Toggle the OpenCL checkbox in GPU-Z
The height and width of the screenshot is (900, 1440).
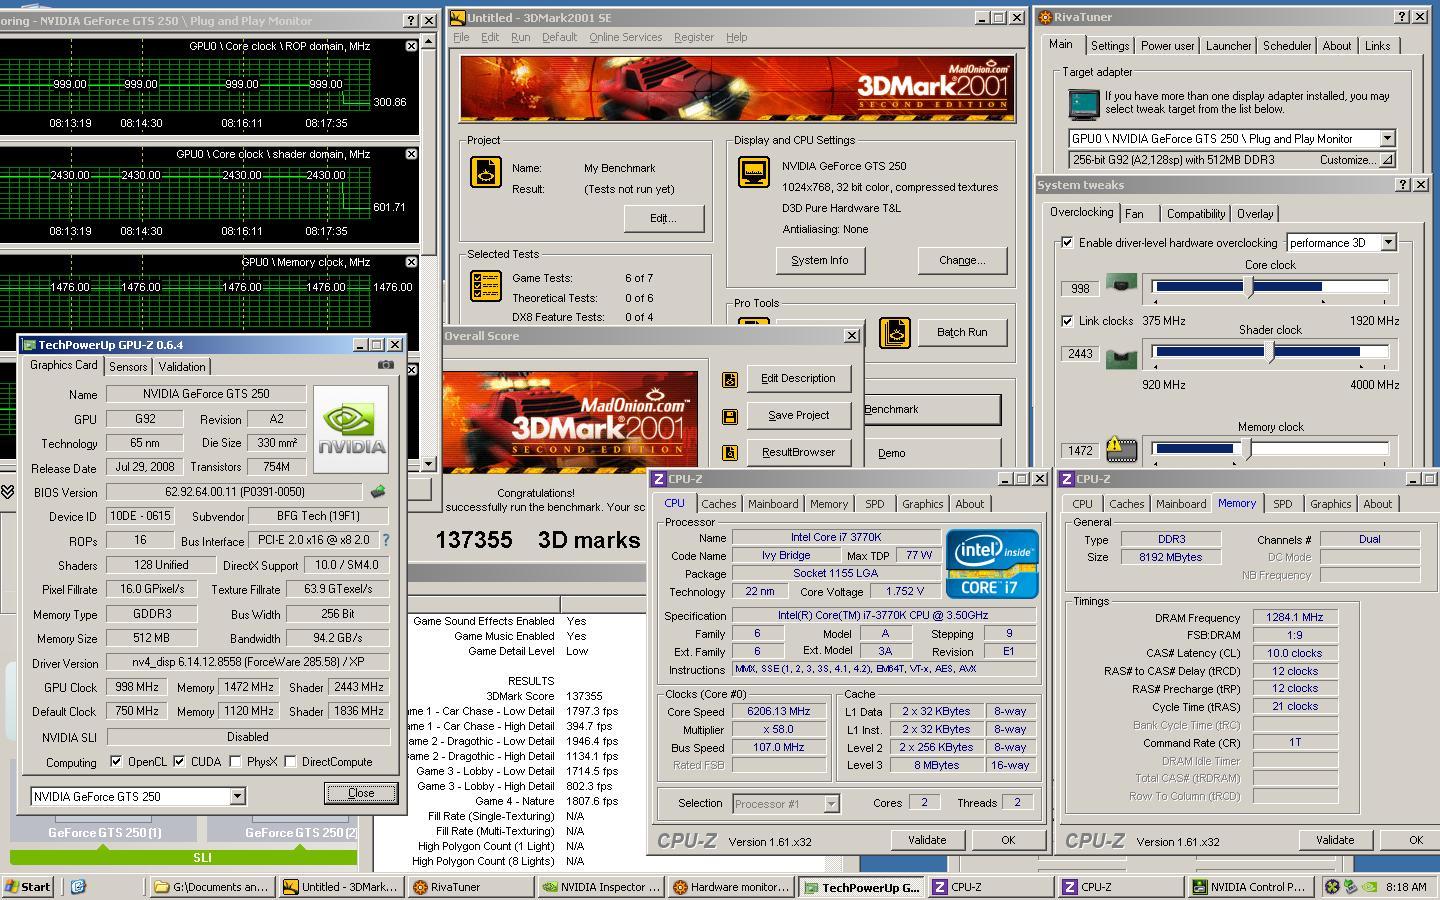(116, 762)
